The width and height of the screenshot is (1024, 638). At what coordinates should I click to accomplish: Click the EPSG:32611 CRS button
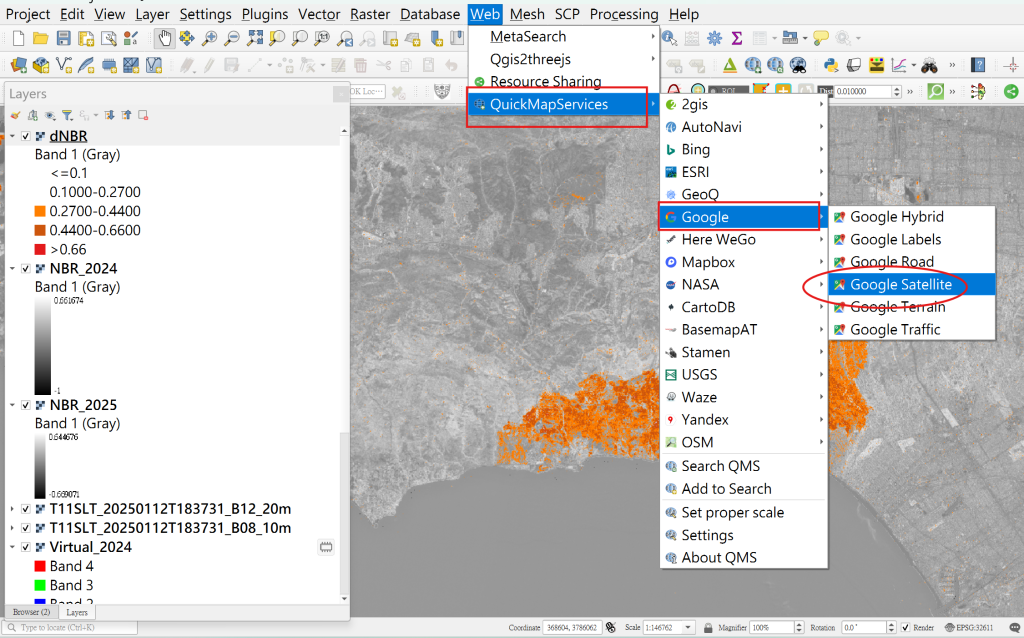click(969, 628)
